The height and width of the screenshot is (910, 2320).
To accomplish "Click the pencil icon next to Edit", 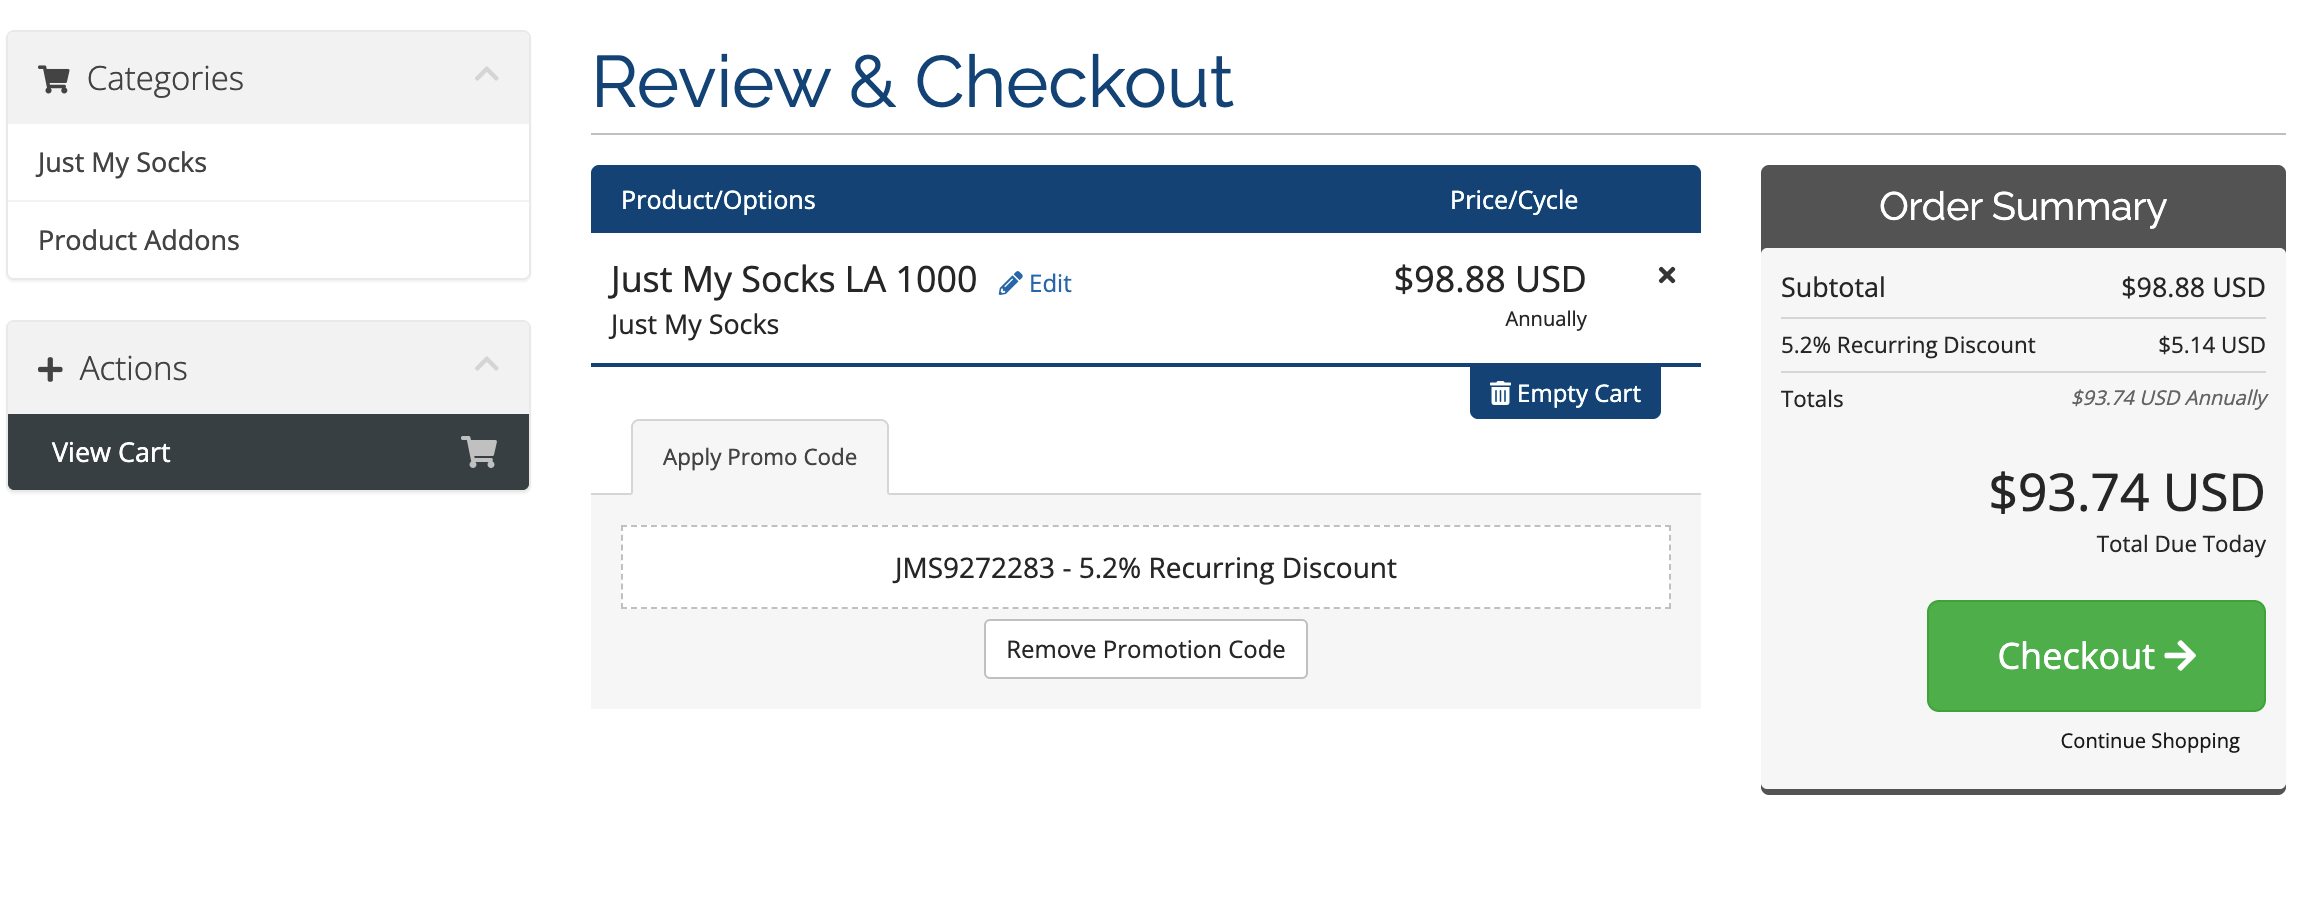I will (1010, 284).
